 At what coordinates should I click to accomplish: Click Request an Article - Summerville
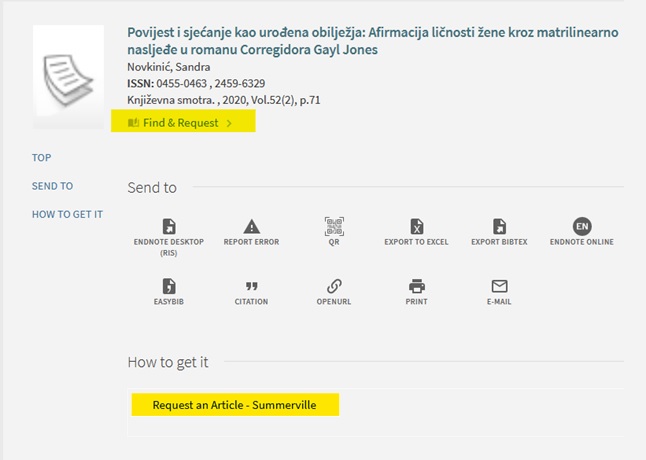coord(234,405)
